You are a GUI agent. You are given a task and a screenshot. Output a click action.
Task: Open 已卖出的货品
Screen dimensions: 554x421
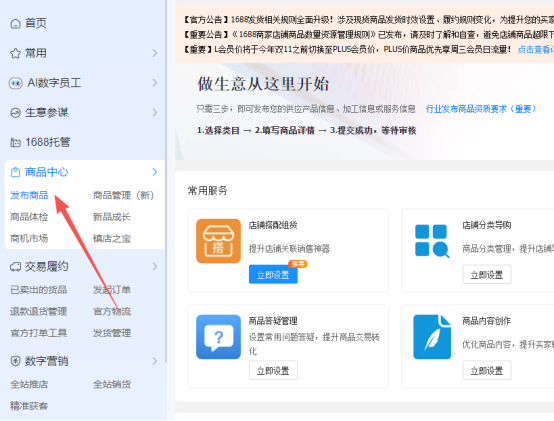click(39, 290)
